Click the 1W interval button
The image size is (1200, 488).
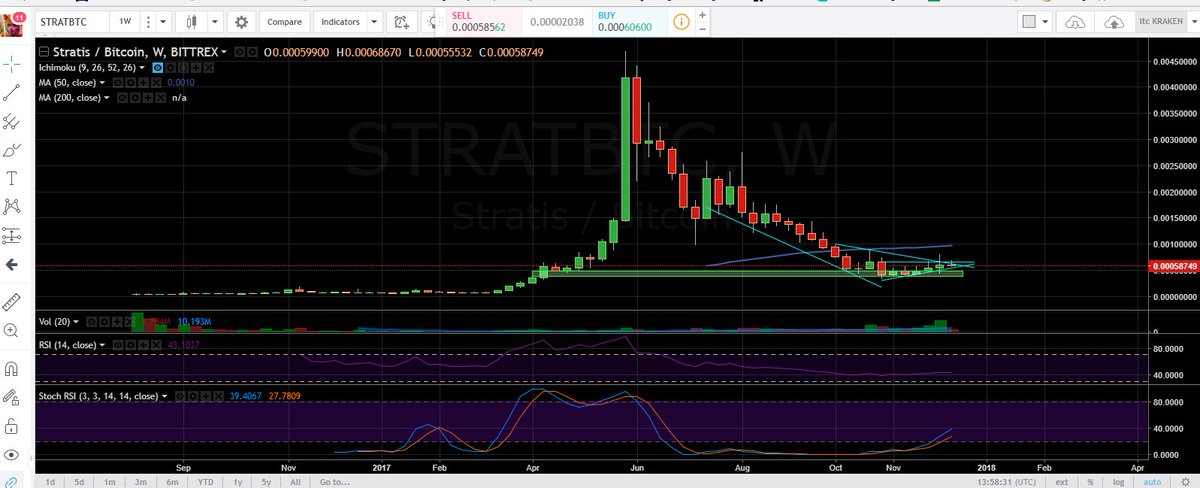(x=125, y=22)
